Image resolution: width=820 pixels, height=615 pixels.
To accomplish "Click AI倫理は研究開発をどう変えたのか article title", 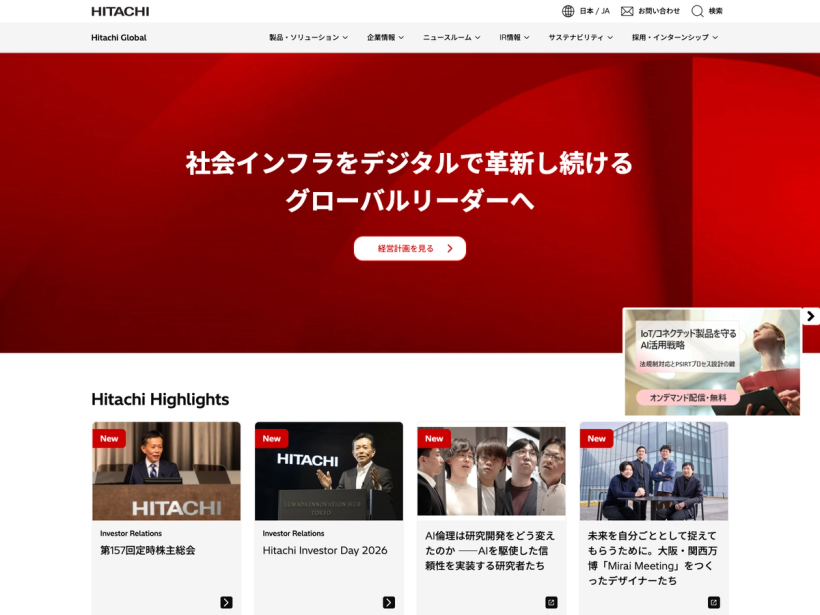I will coord(489,551).
